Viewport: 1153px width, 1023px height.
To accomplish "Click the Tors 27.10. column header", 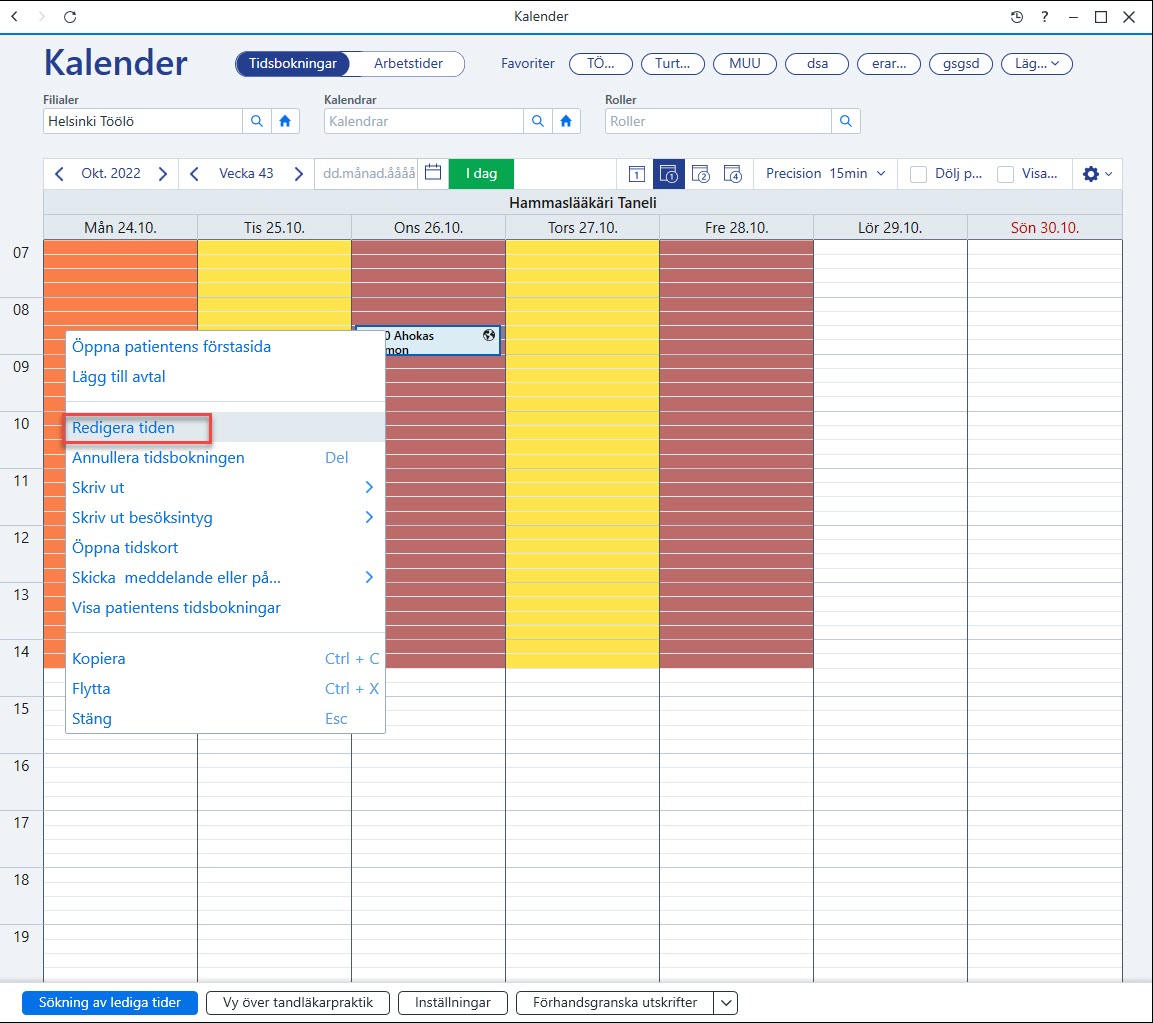I will [x=582, y=227].
